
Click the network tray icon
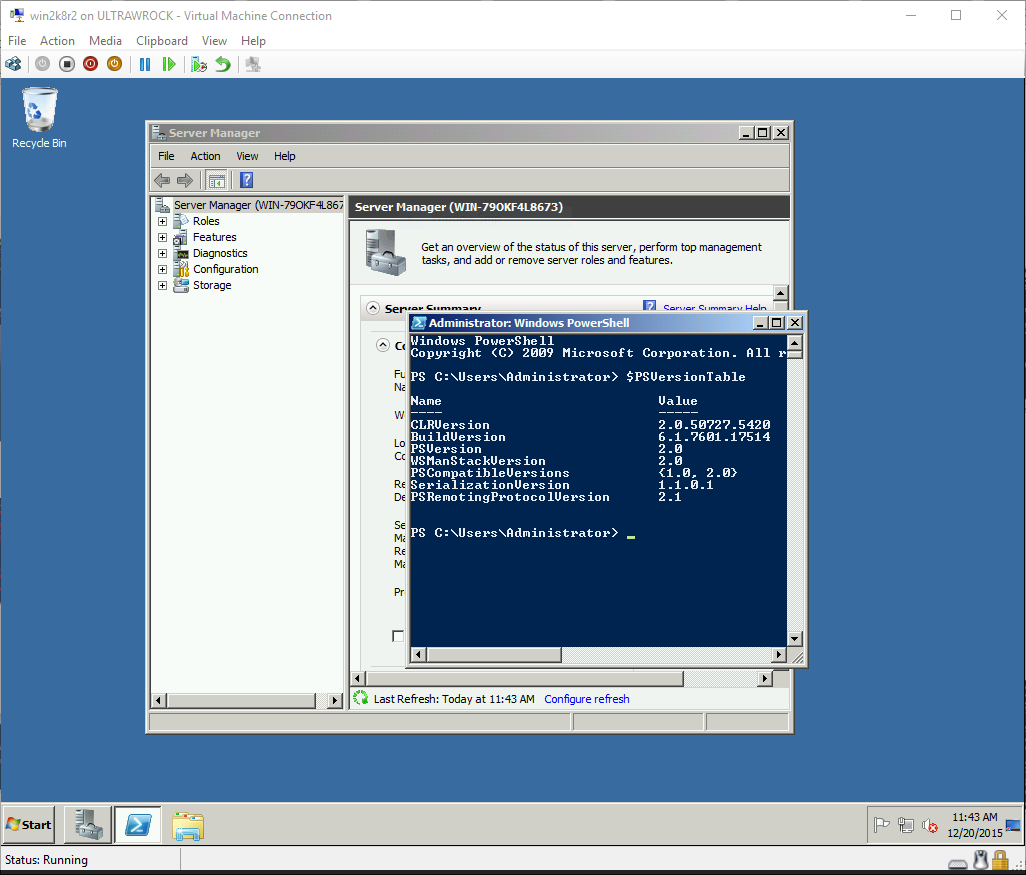tap(906, 825)
